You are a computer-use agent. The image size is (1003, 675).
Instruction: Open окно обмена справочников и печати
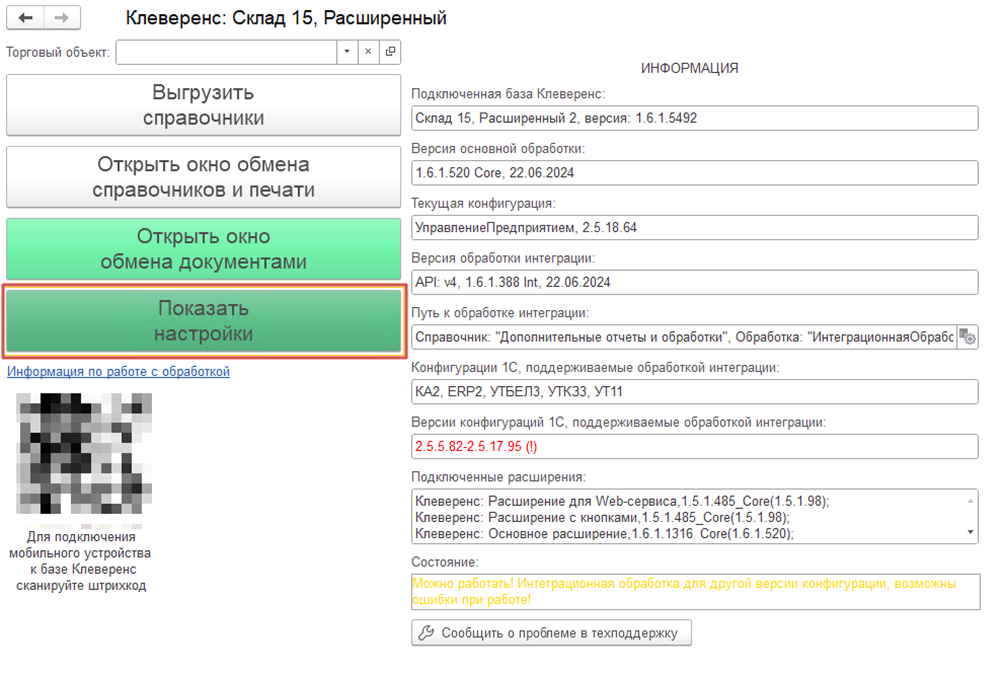[x=203, y=177]
